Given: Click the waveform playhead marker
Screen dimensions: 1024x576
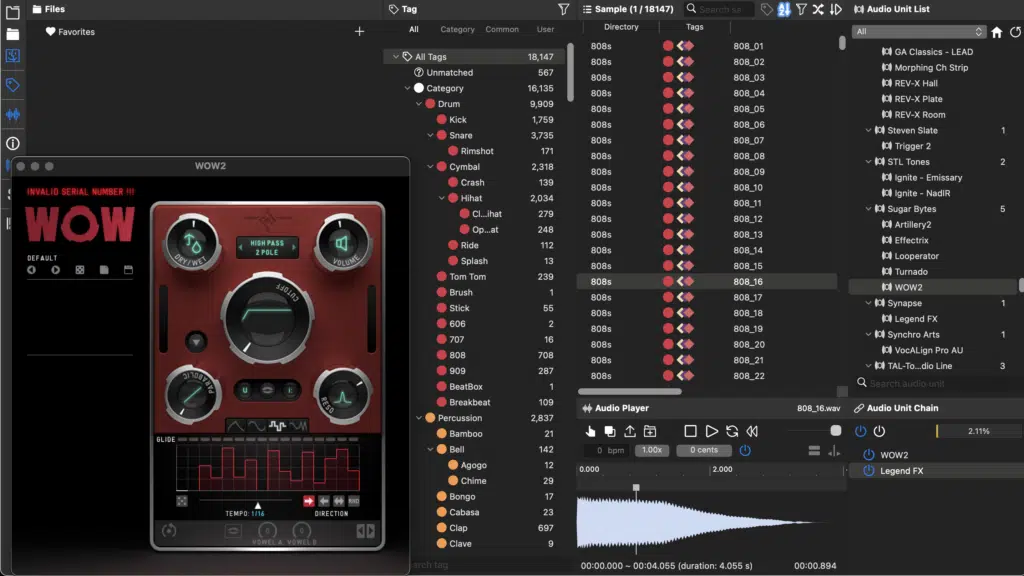Looking at the screenshot, I should 636,487.
